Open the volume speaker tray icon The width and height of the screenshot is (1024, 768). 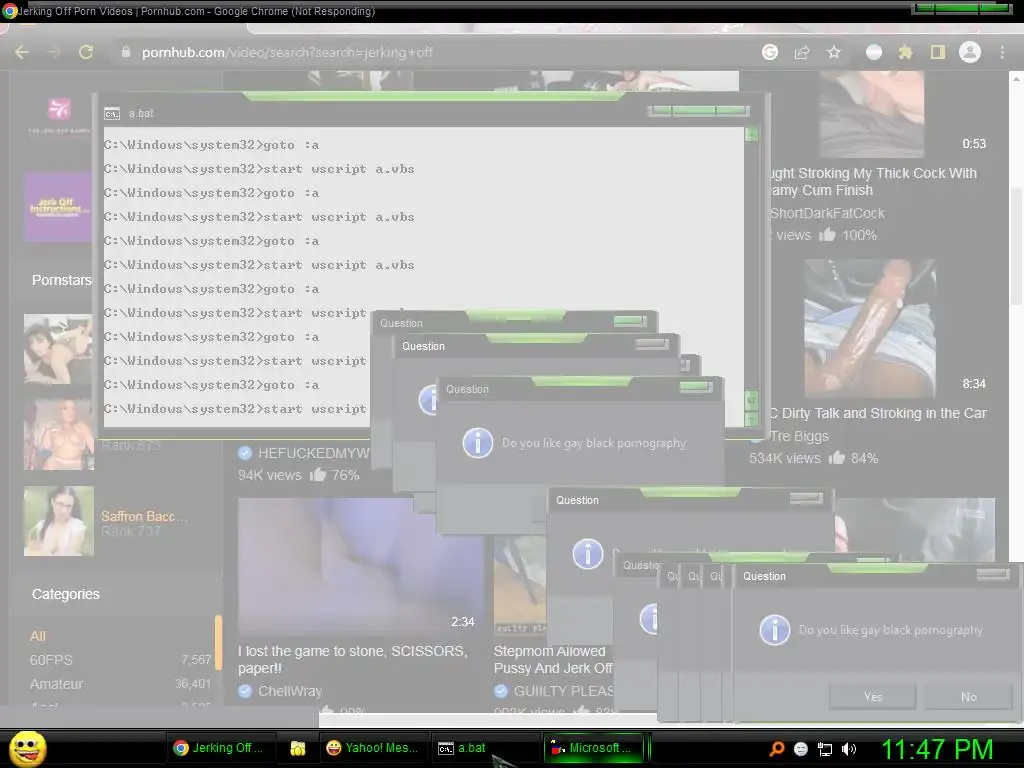(x=849, y=749)
